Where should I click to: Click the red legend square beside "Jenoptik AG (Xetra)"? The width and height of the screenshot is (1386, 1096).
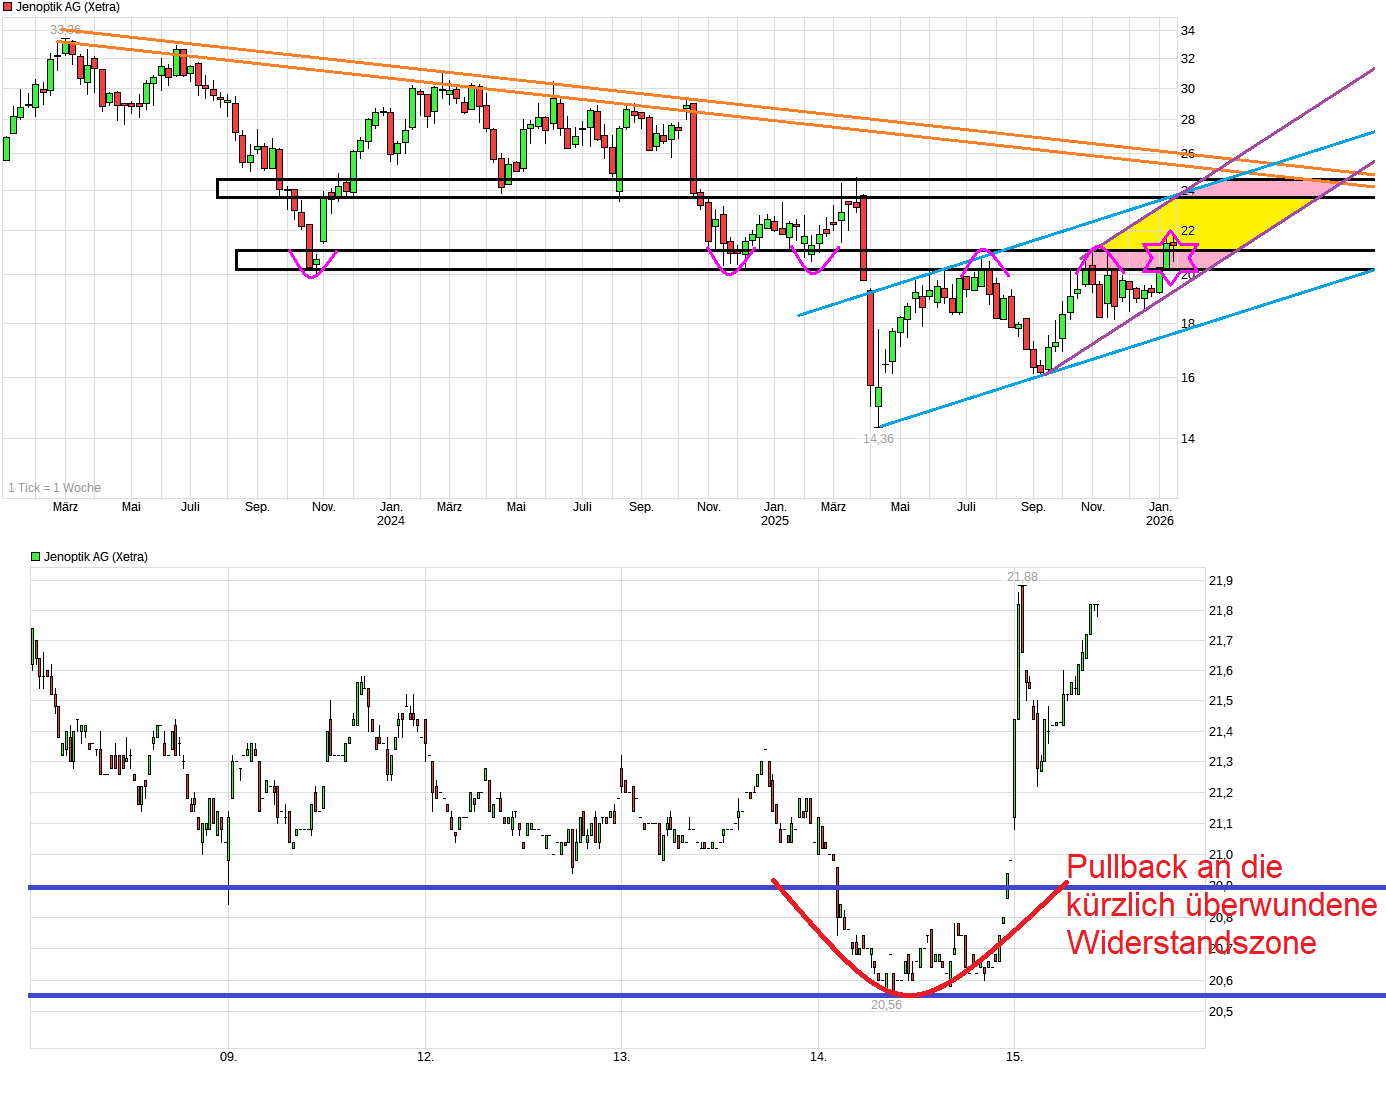point(8,6)
